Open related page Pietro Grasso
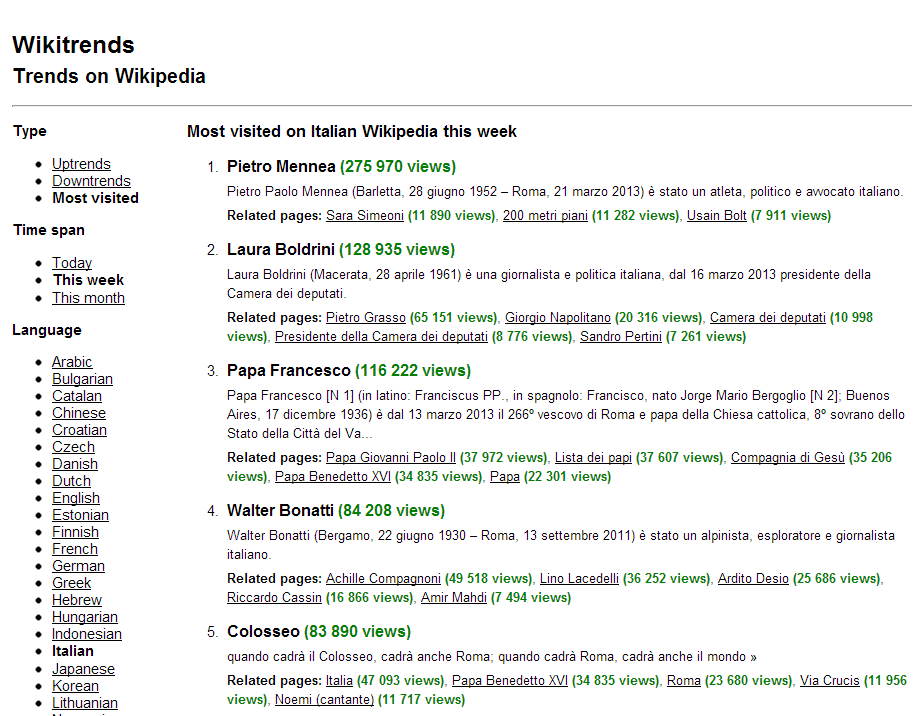This screenshot has width=920, height=716. [366, 318]
